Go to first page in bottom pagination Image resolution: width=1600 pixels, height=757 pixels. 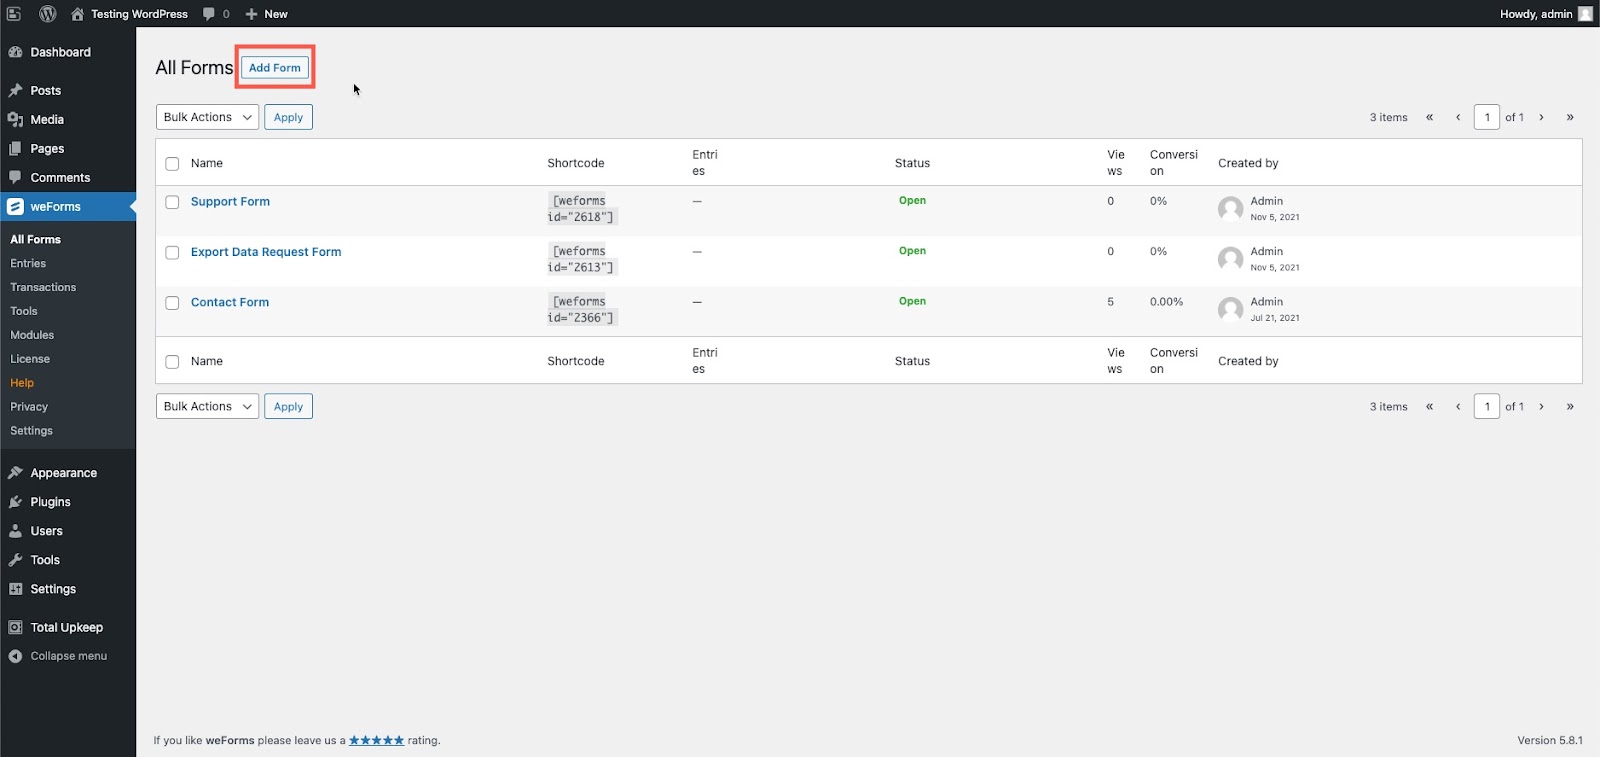[1430, 406]
